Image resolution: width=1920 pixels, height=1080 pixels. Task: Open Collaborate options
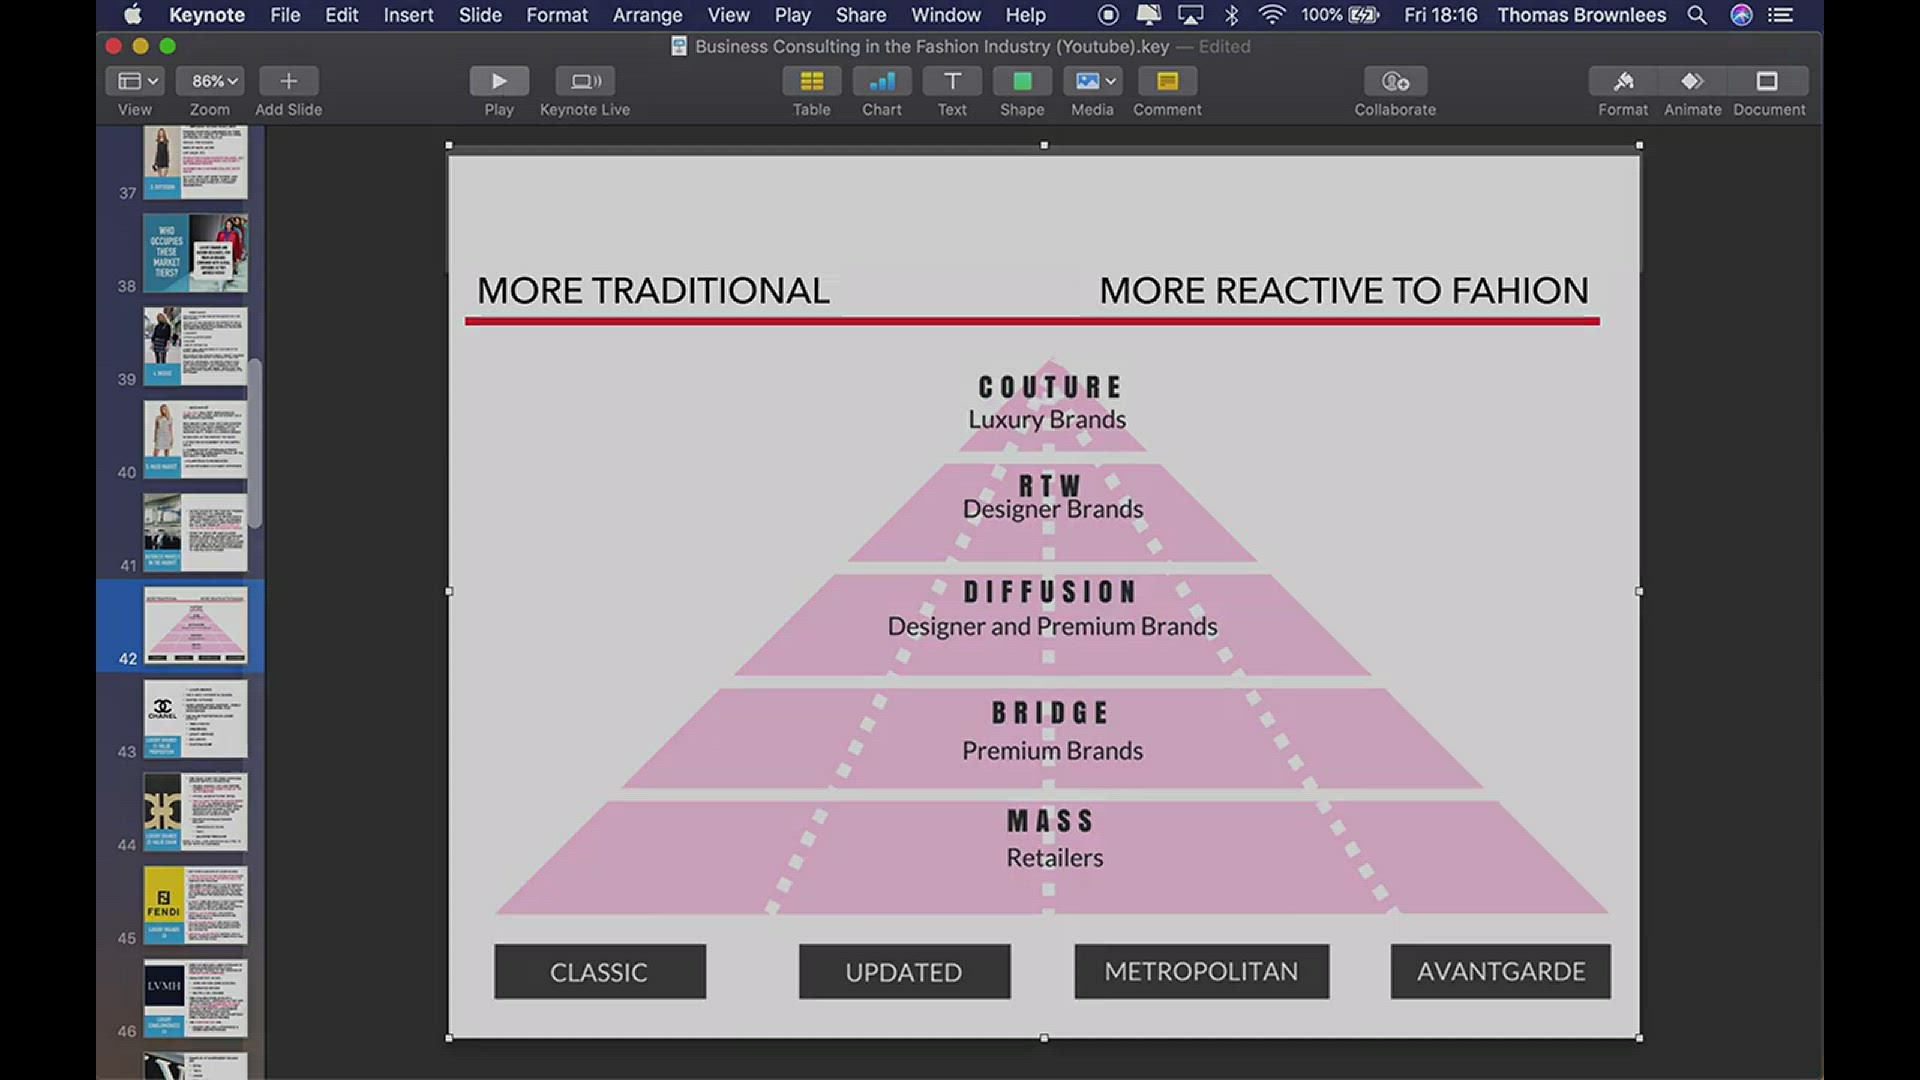click(x=1395, y=81)
